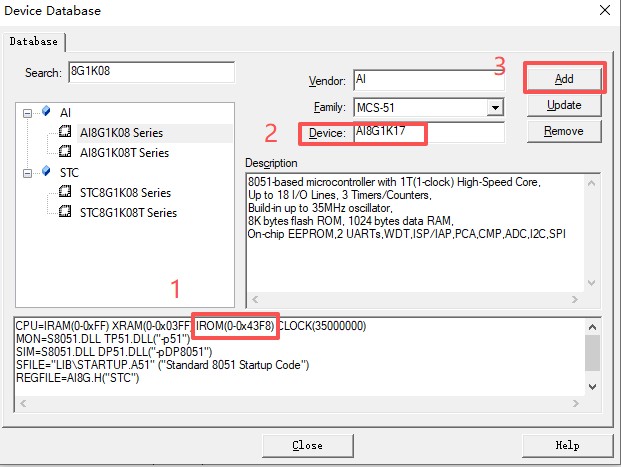
Task: Click the Device field containing AI8G1K17
Action: click(x=429, y=133)
